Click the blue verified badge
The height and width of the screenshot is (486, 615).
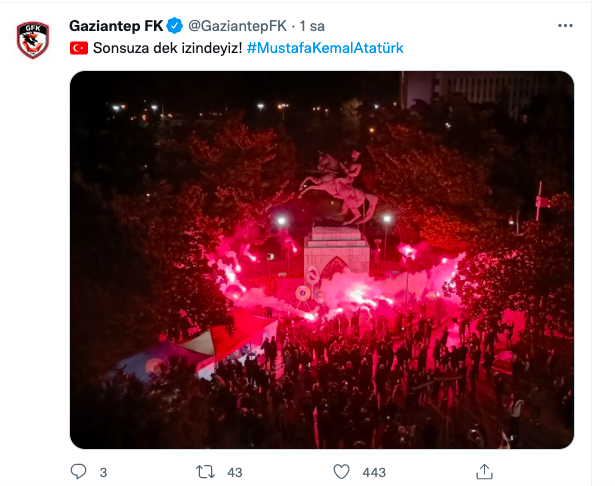pyautogui.click(x=175, y=26)
